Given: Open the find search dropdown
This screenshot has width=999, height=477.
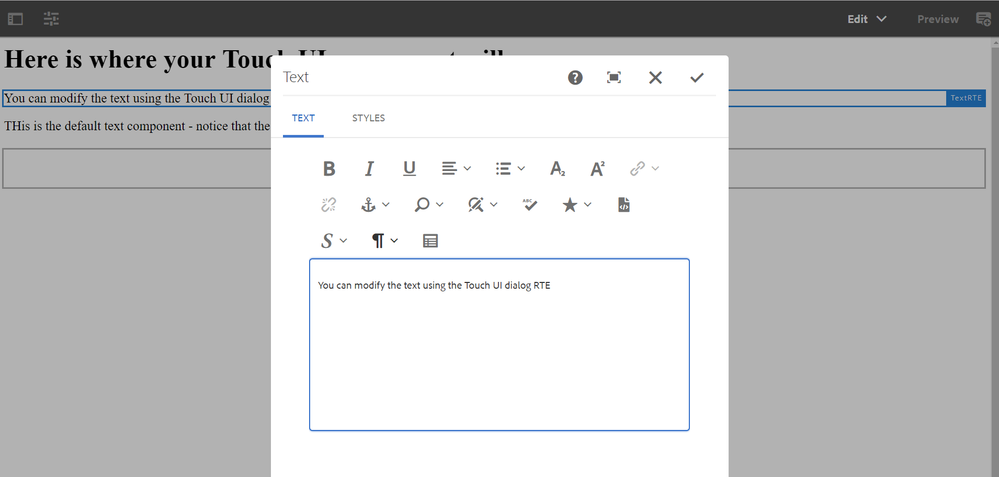Looking at the screenshot, I should [429, 205].
